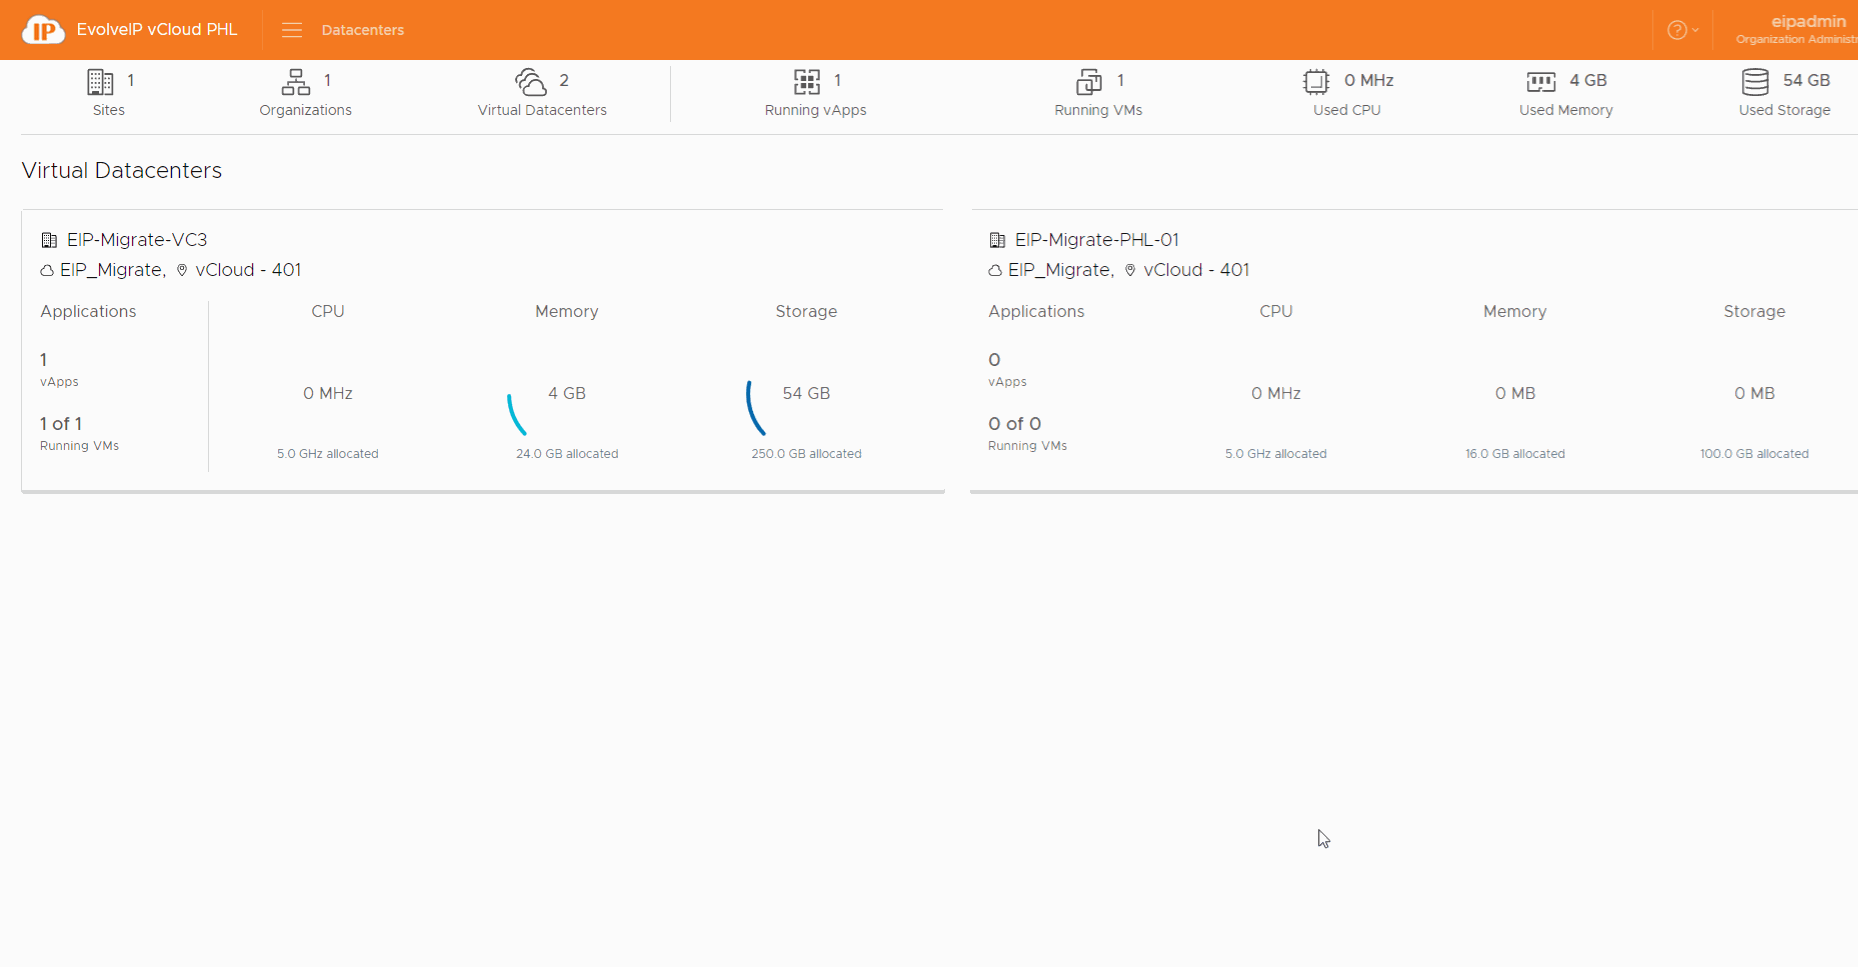The width and height of the screenshot is (1858, 967).
Task: Click the Used Storage disk icon
Action: (1755, 81)
